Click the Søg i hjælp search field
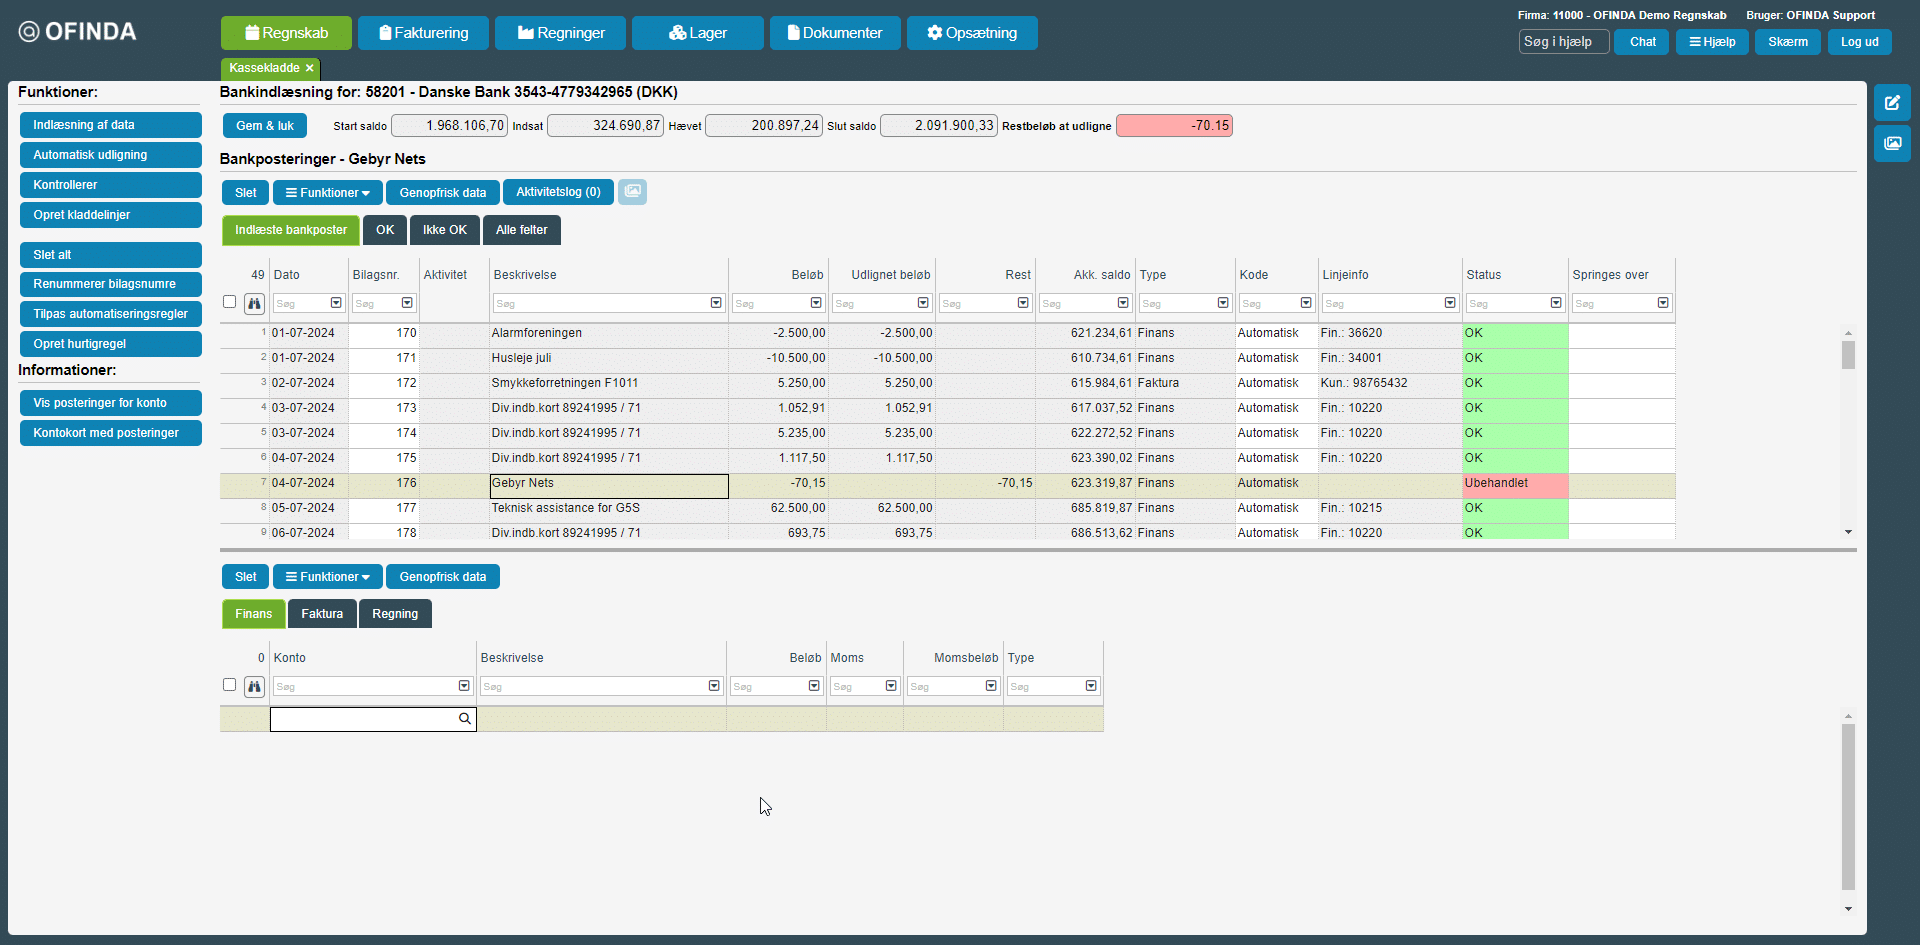 tap(1563, 42)
